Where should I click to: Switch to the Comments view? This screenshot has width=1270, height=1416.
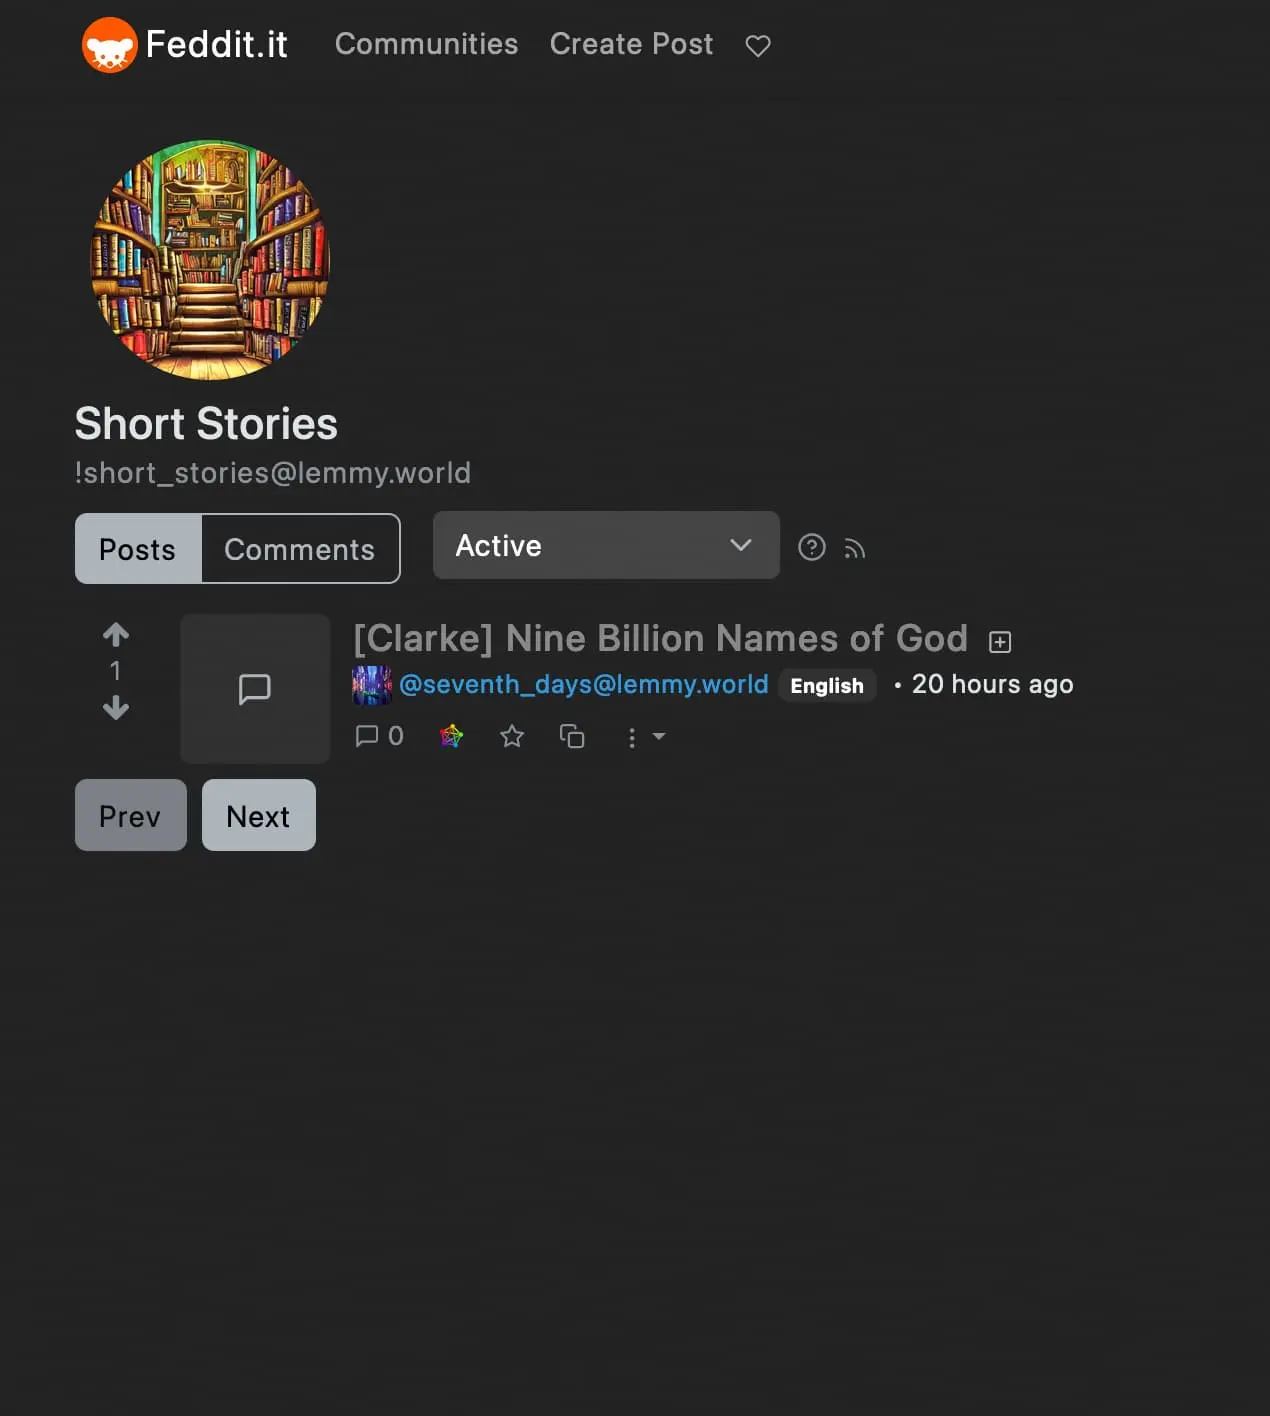point(300,549)
